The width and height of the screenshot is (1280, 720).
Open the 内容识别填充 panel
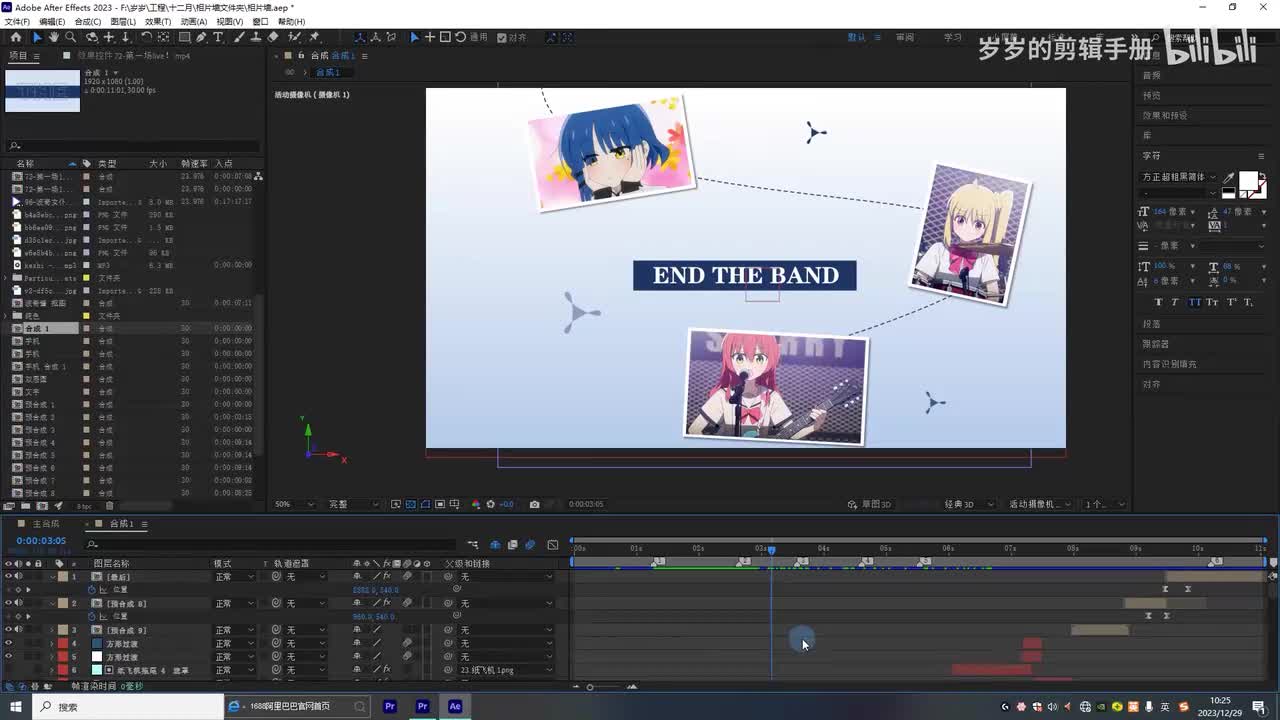1169,364
